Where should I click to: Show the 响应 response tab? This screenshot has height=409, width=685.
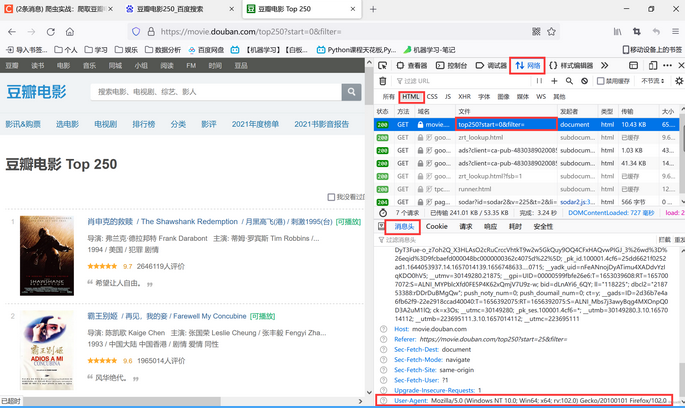[490, 226]
